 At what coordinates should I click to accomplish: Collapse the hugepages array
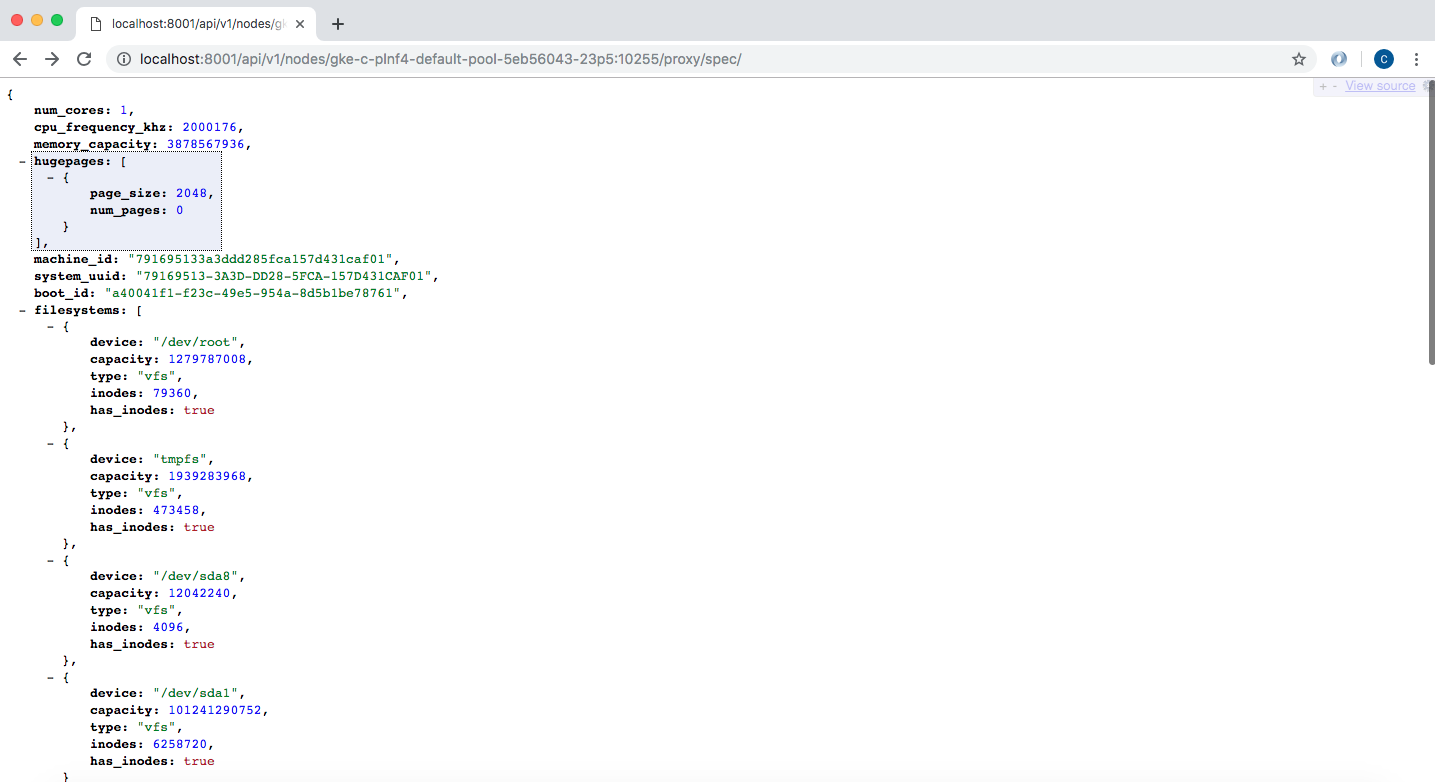pyautogui.click(x=22, y=161)
